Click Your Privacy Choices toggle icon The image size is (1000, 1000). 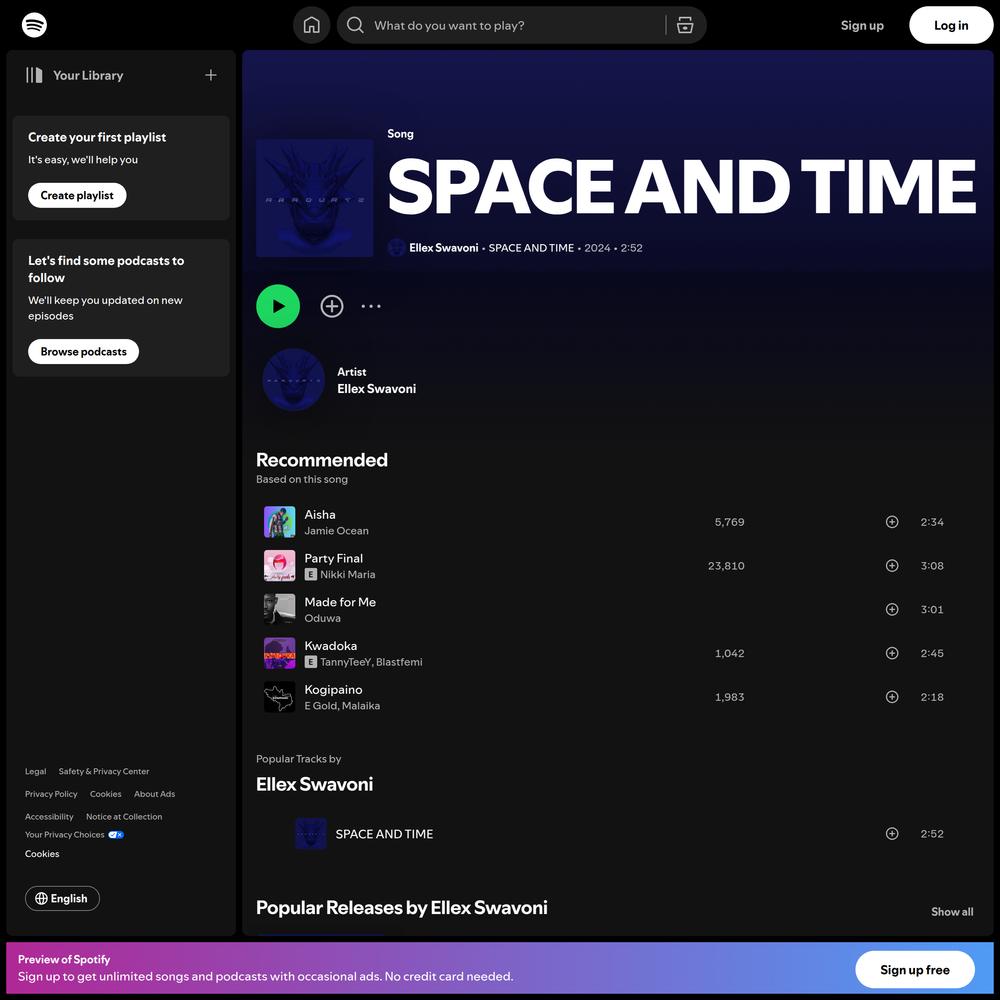(116, 834)
